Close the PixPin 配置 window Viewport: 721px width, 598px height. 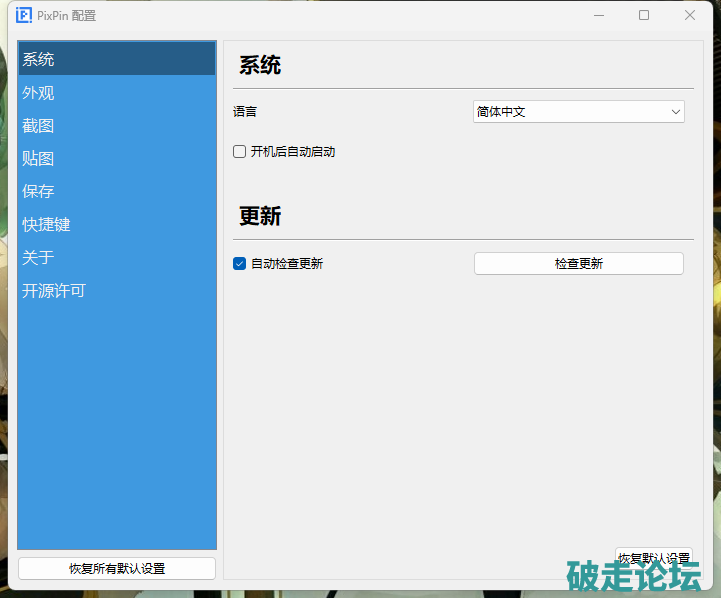[690, 16]
